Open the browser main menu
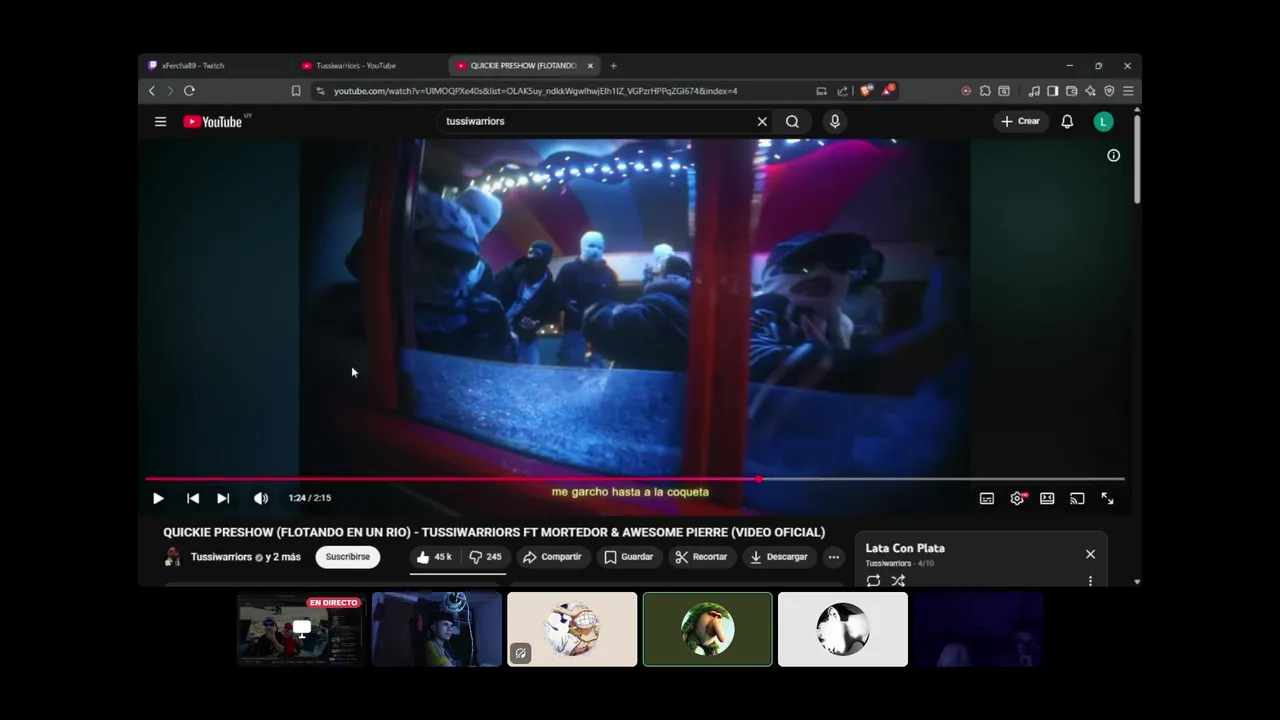 pyautogui.click(x=1128, y=91)
